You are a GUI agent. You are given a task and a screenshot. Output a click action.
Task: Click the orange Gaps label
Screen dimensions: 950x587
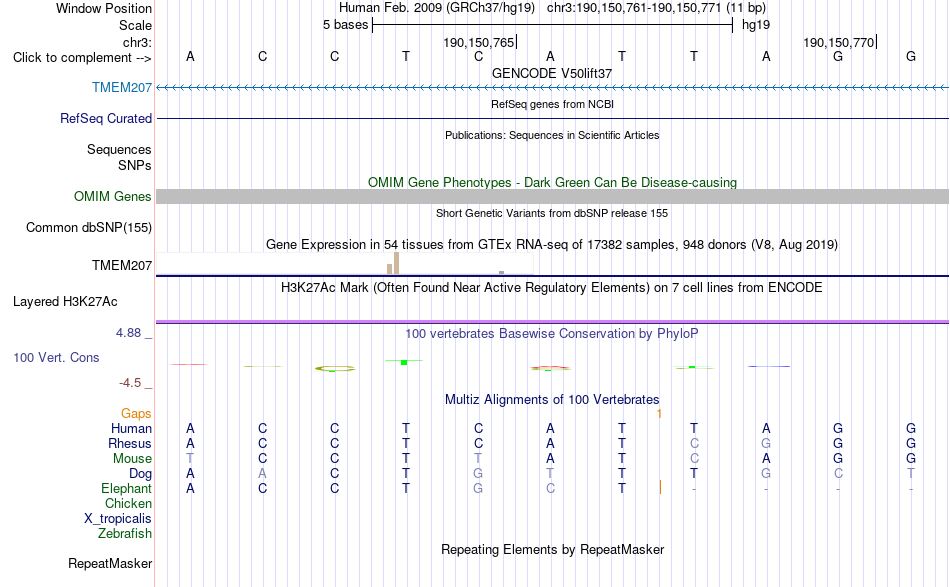click(x=136, y=413)
